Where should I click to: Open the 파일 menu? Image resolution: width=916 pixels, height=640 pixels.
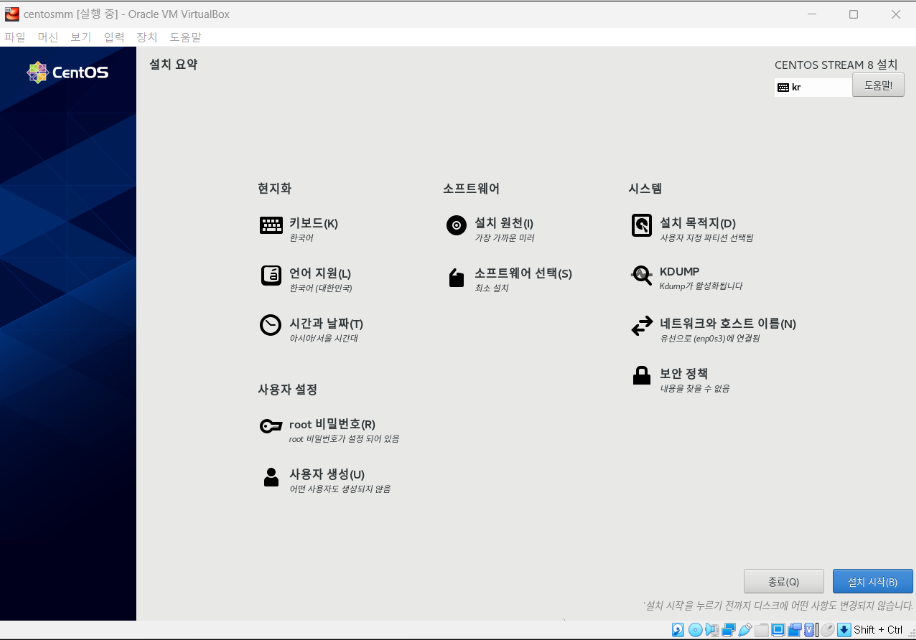[15, 37]
